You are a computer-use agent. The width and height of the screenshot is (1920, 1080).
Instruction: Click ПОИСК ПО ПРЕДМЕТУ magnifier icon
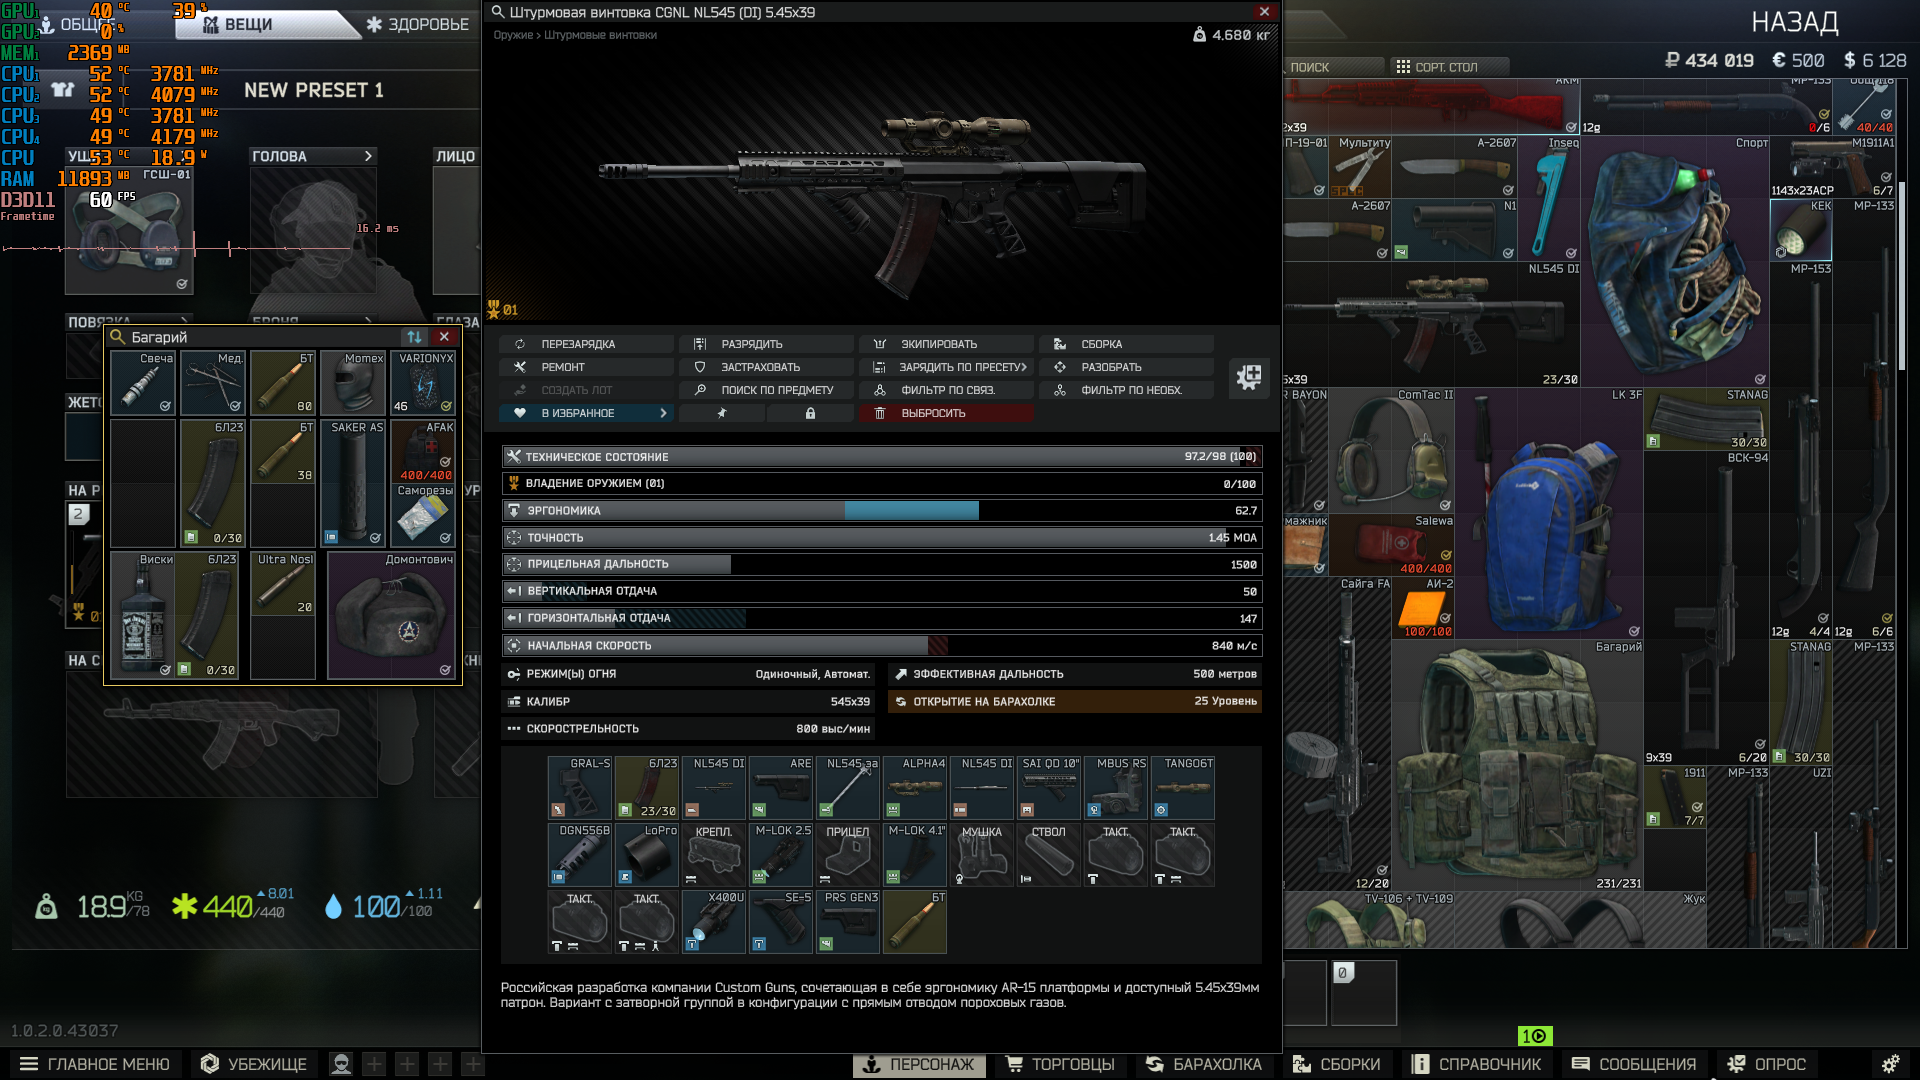pyautogui.click(x=700, y=390)
